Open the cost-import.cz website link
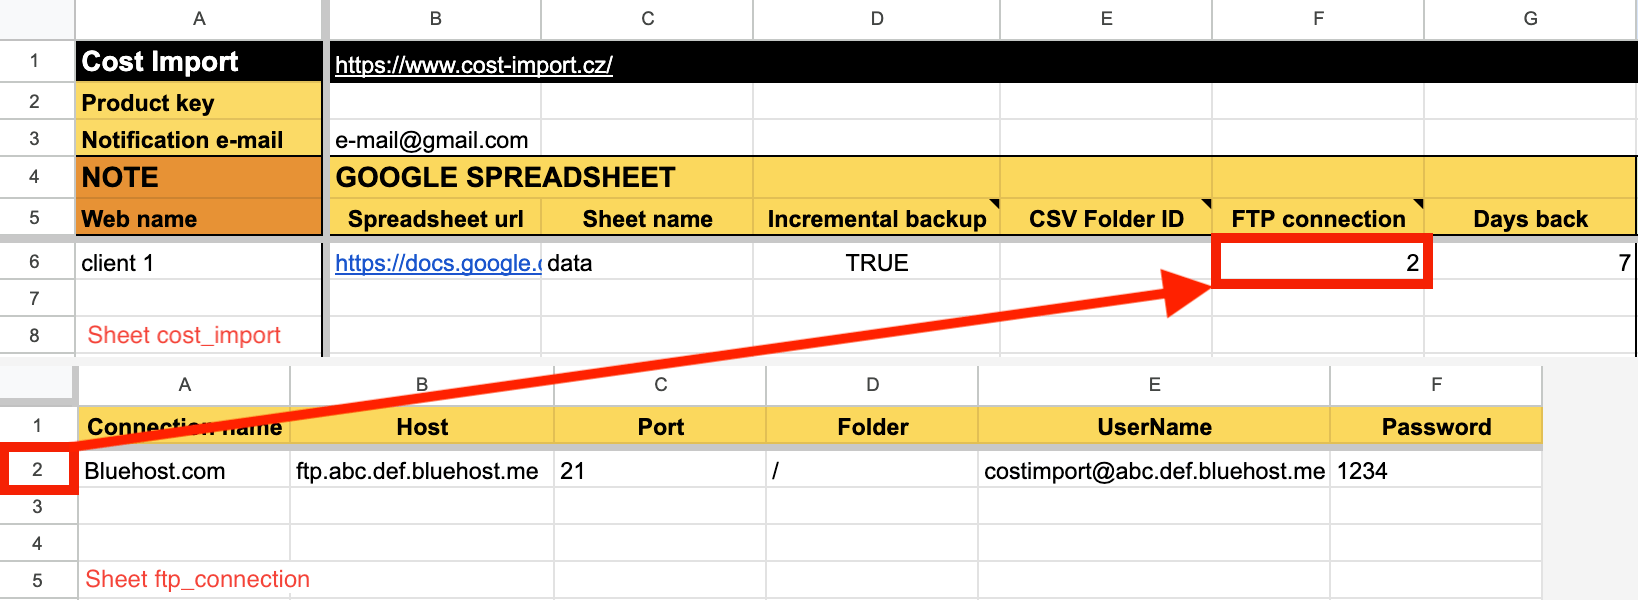Viewport: 1638px width, 600px height. (473, 65)
